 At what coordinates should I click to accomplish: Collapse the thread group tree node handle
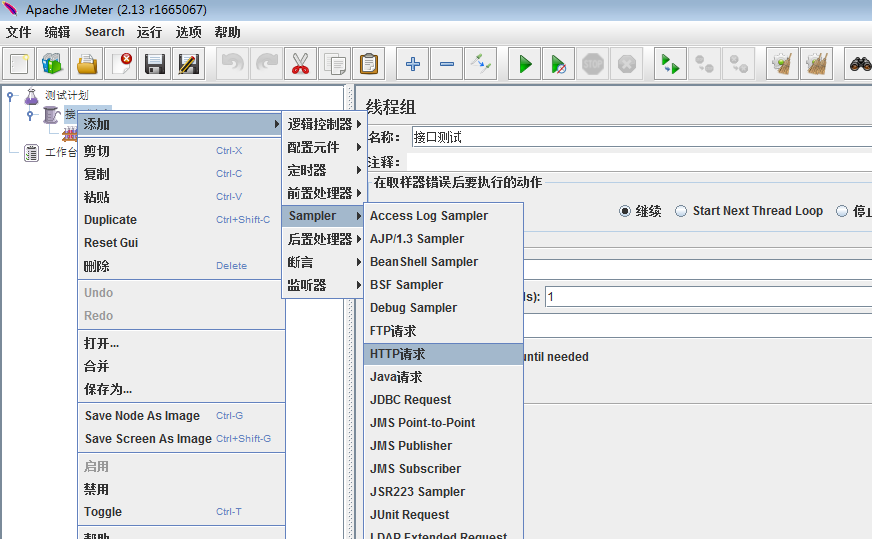(x=31, y=115)
